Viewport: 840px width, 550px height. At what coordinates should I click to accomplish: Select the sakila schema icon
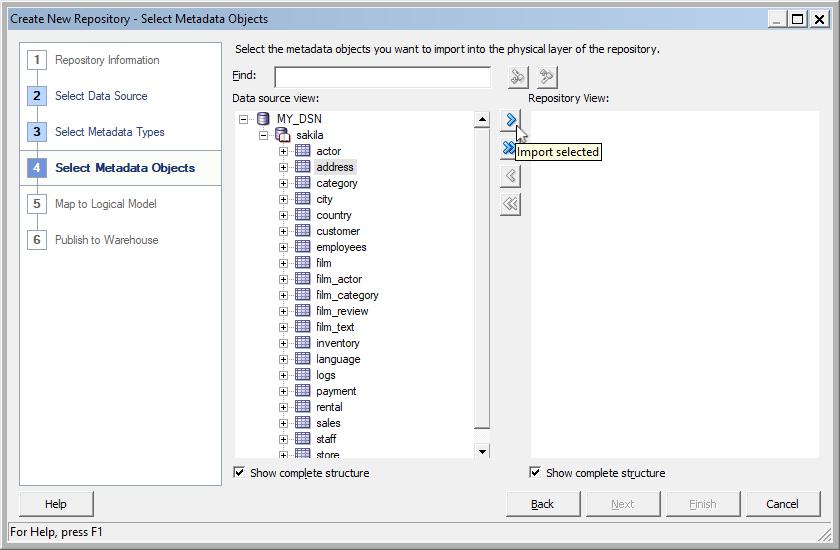(282, 135)
